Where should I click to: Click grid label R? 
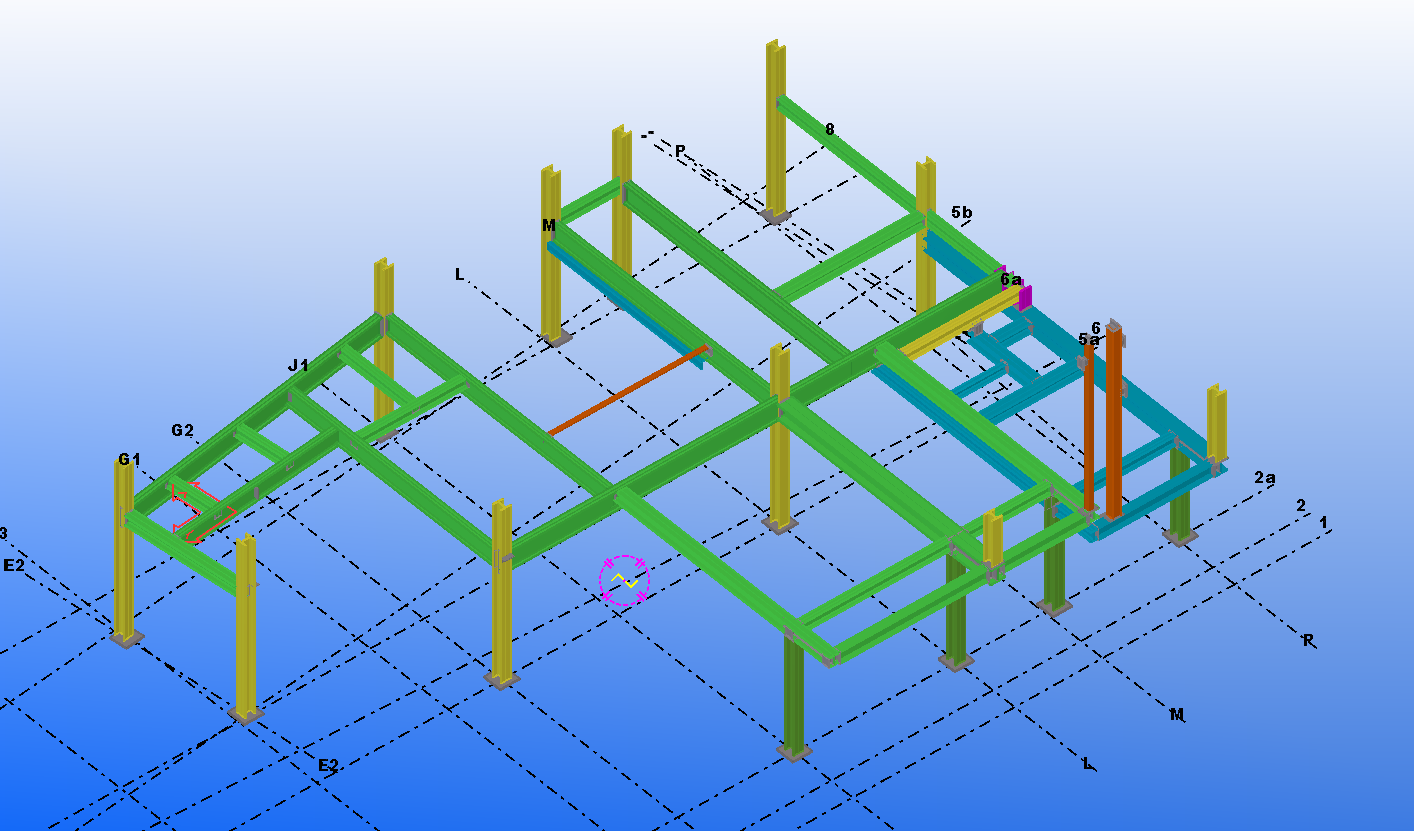click(x=1308, y=640)
